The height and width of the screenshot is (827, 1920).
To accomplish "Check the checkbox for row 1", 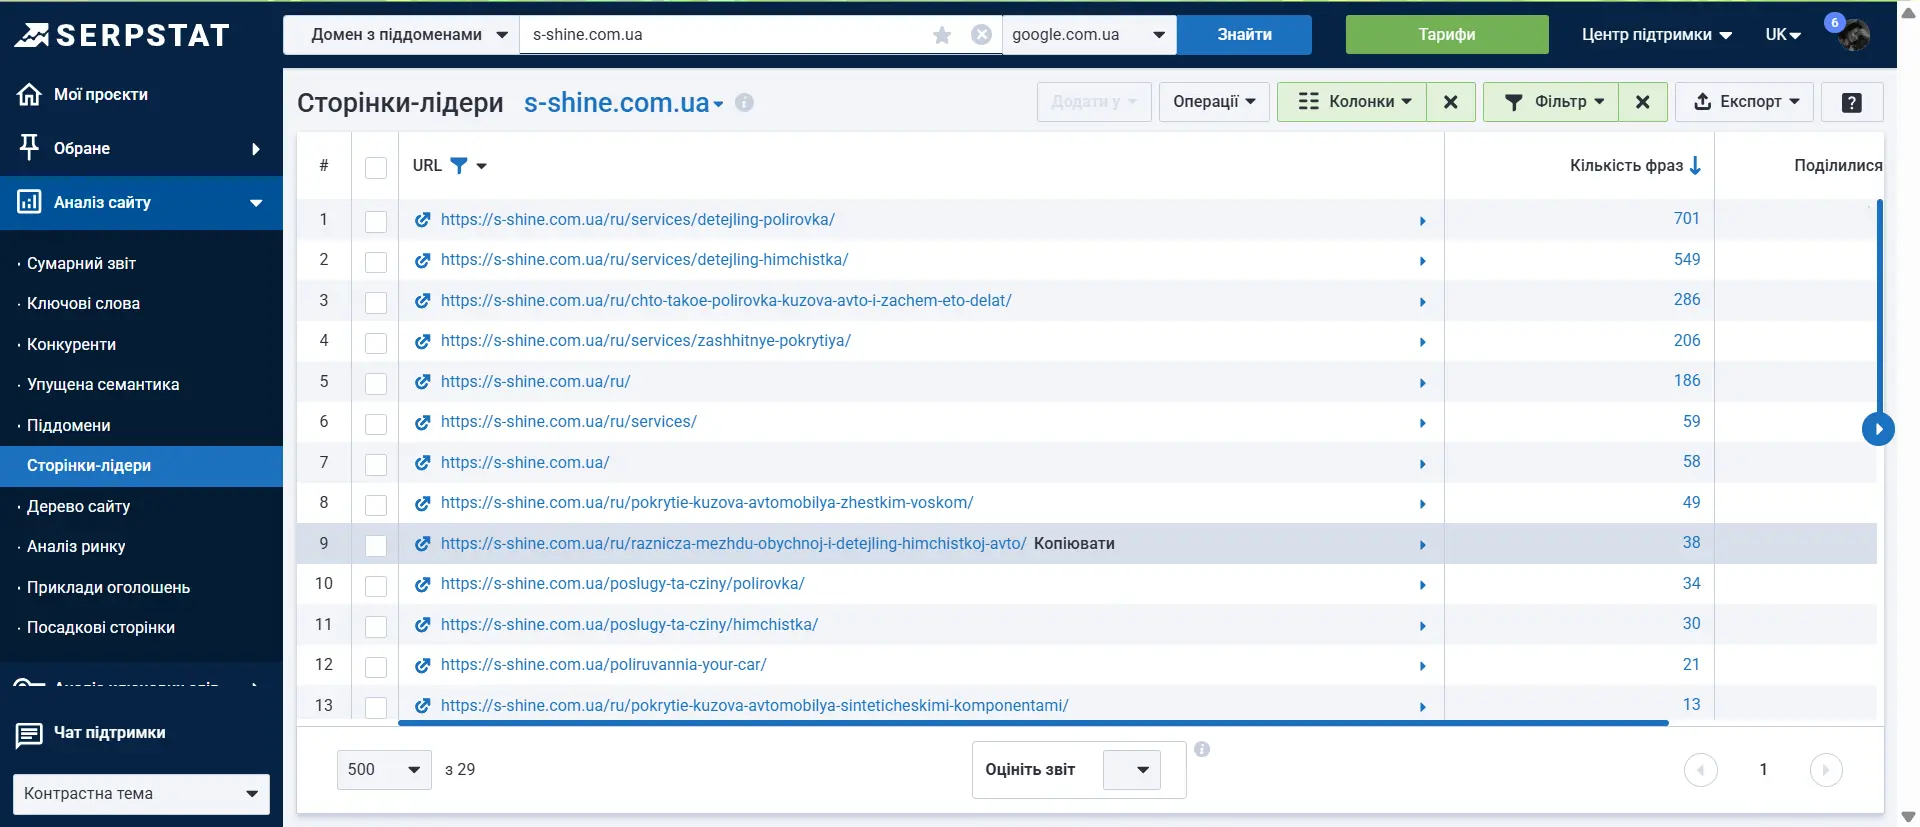I will coord(376,221).
